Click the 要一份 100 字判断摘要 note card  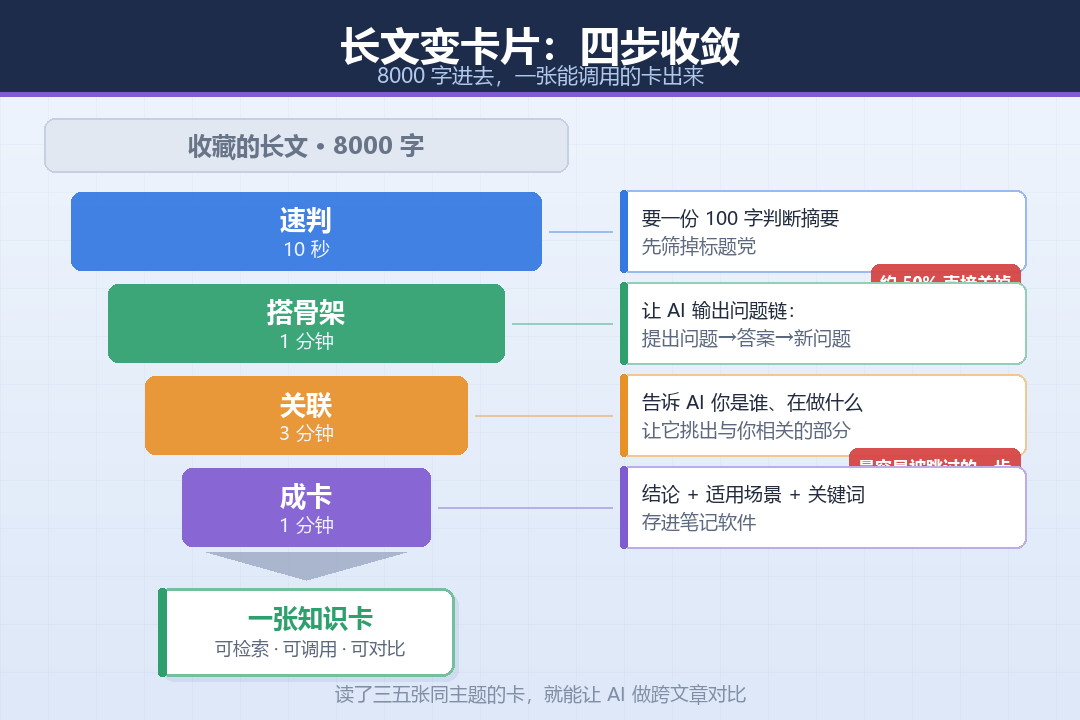(823, 232)
